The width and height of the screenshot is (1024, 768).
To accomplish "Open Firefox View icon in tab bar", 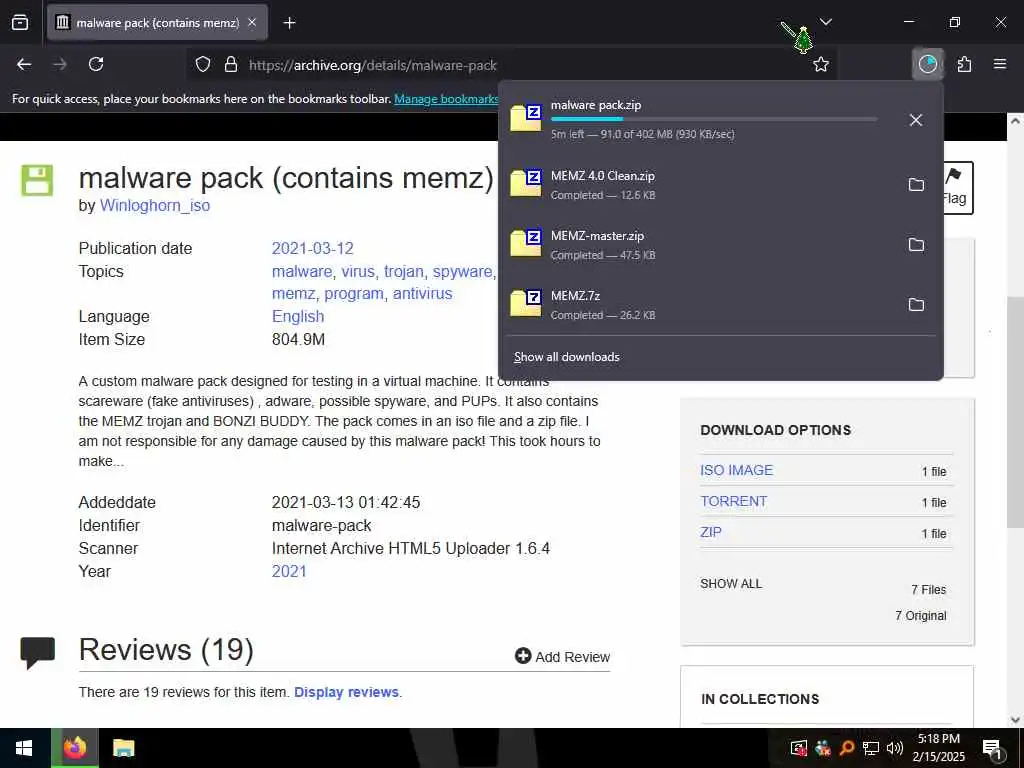I will (x=20, y=23).
